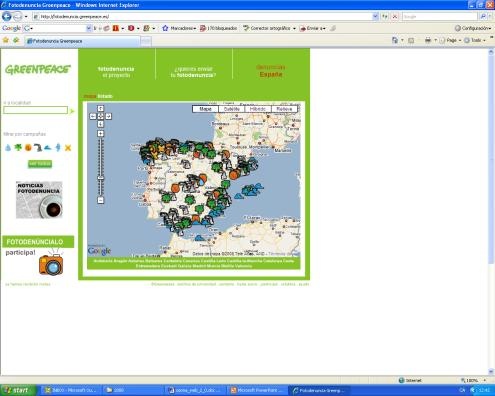The height and width of the screenshot is (396, 495).
Task: Click the Favorites star icon
Action: coord(6,40)
